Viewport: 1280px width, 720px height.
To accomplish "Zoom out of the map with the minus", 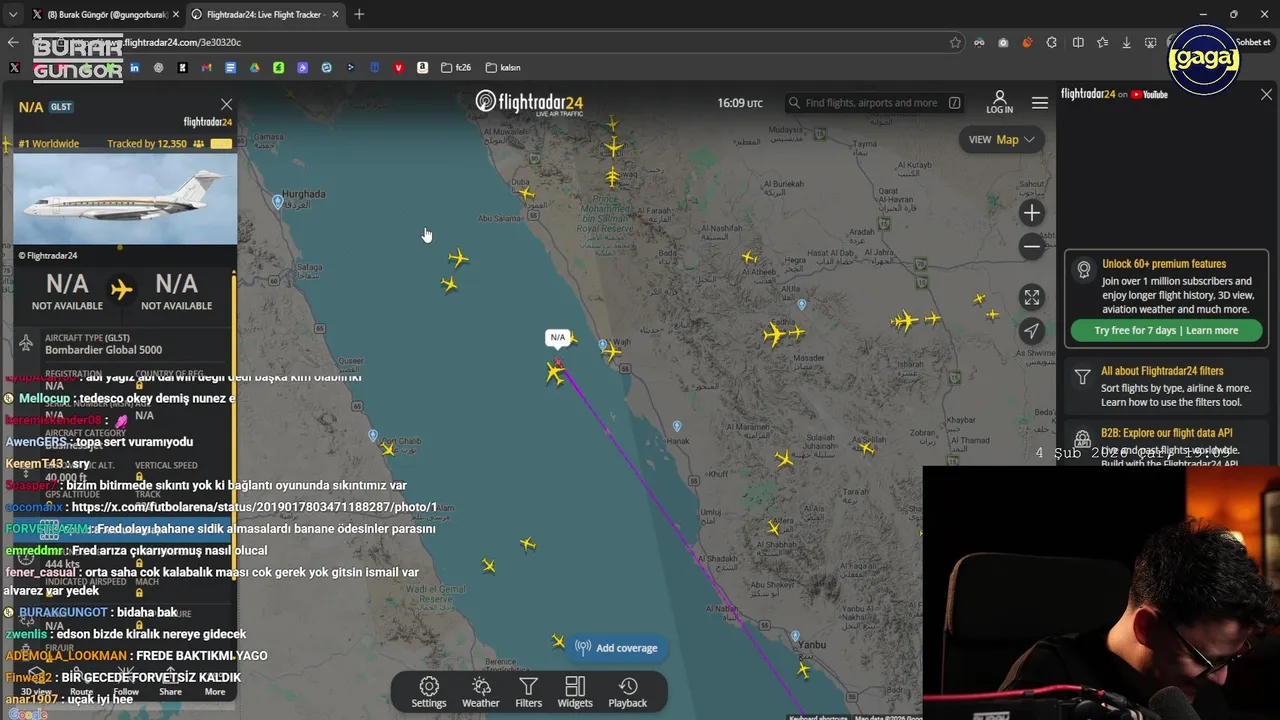I will [x=1032, y=247].
